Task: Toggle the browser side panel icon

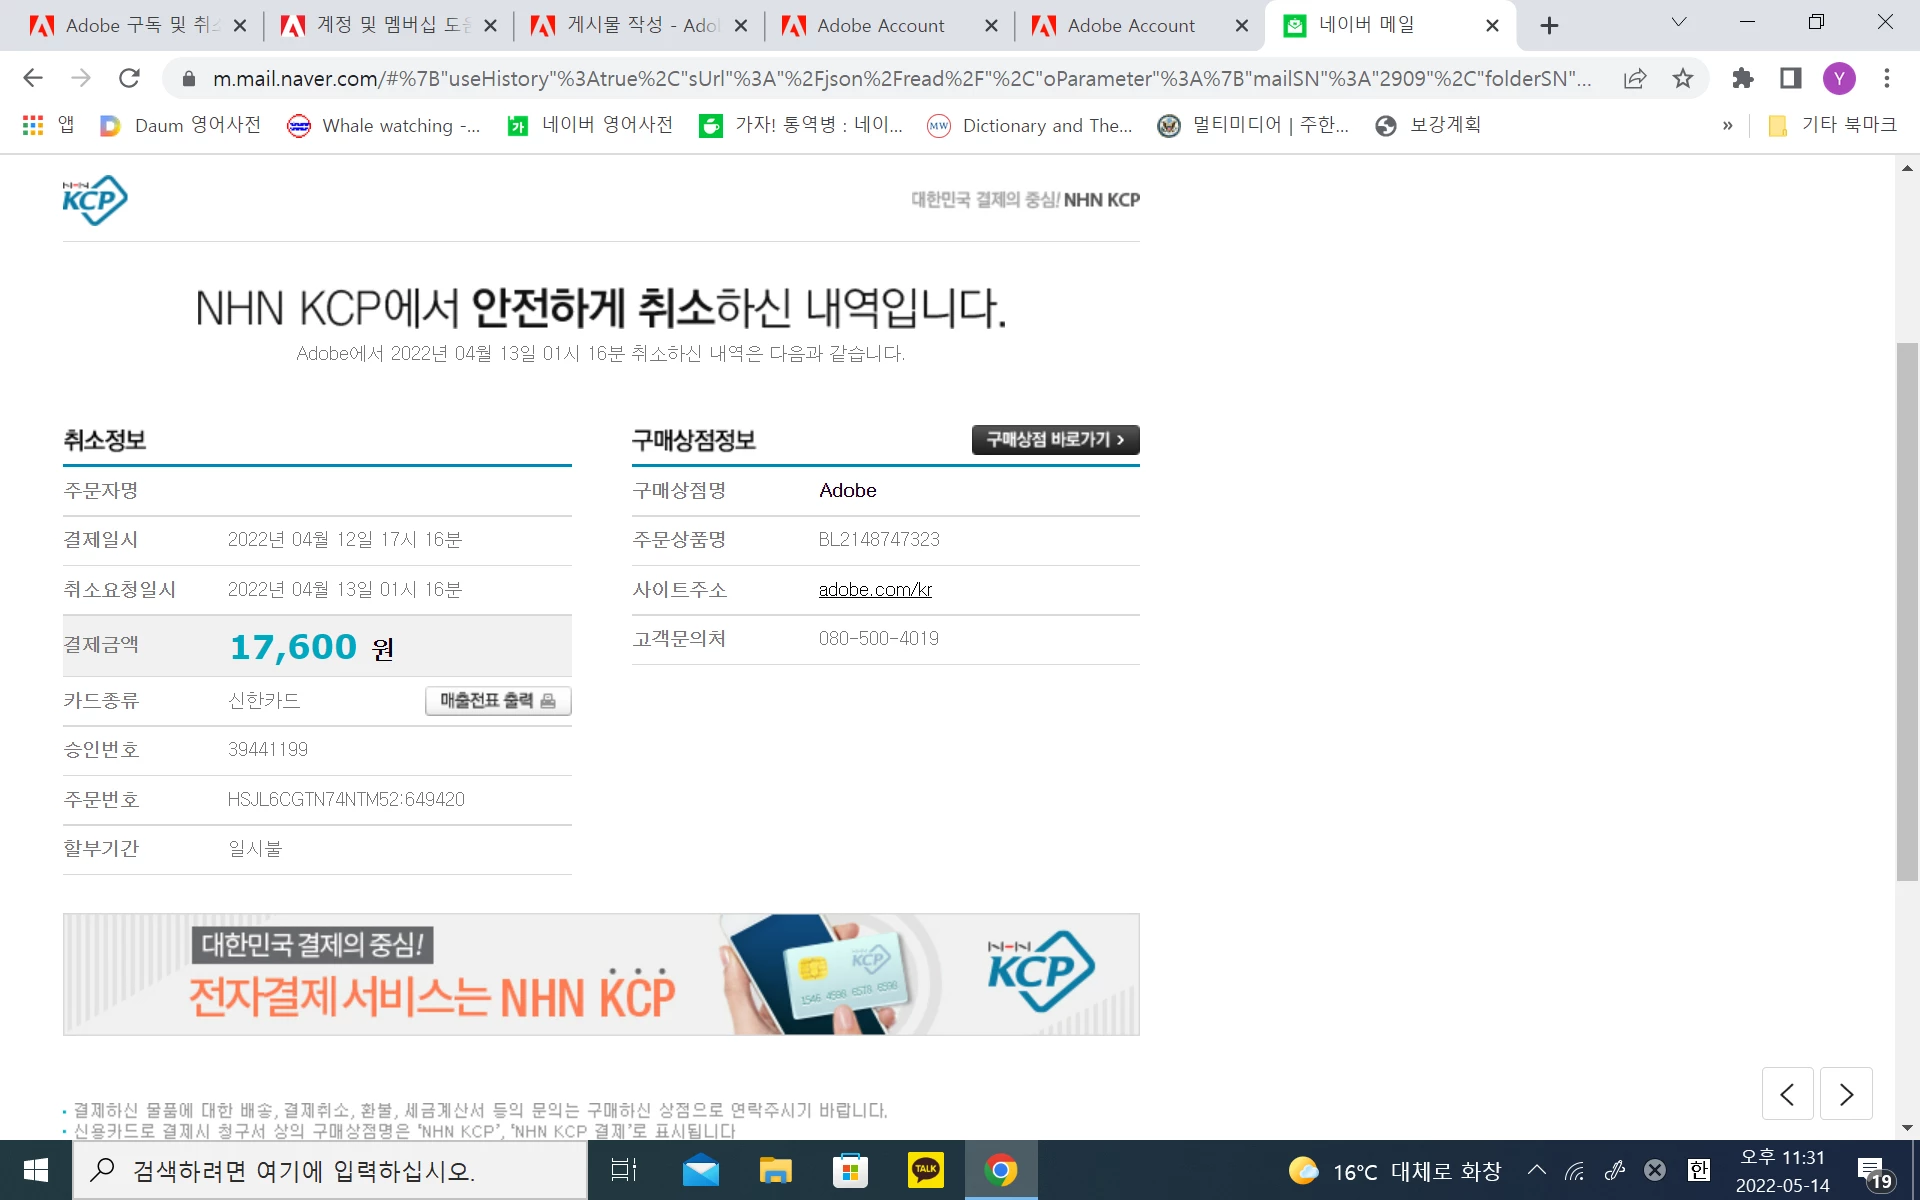Action: (x=1790, y=78)
